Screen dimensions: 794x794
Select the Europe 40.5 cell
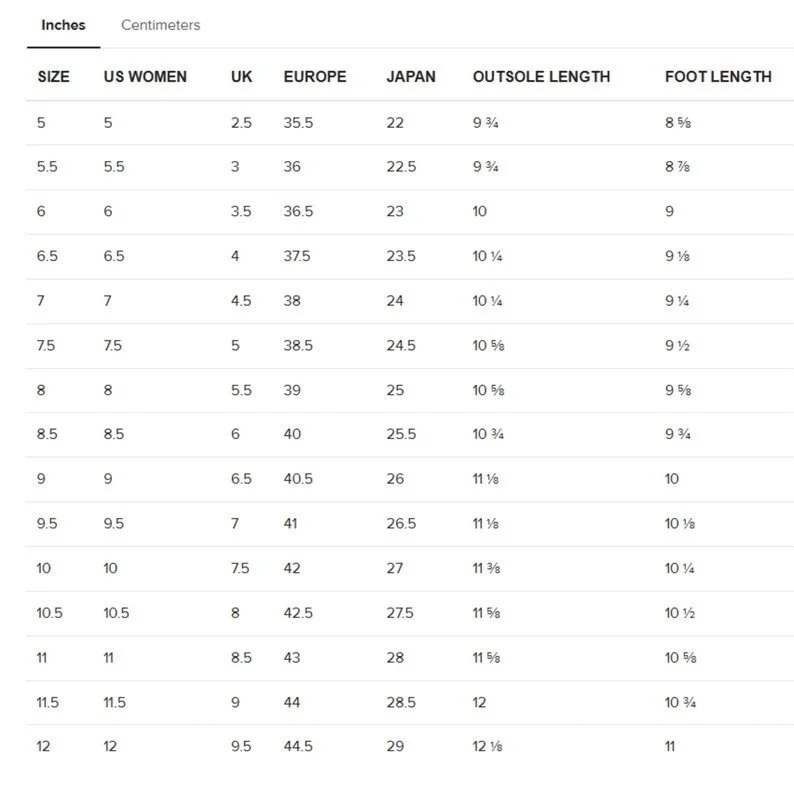point(298,479)
